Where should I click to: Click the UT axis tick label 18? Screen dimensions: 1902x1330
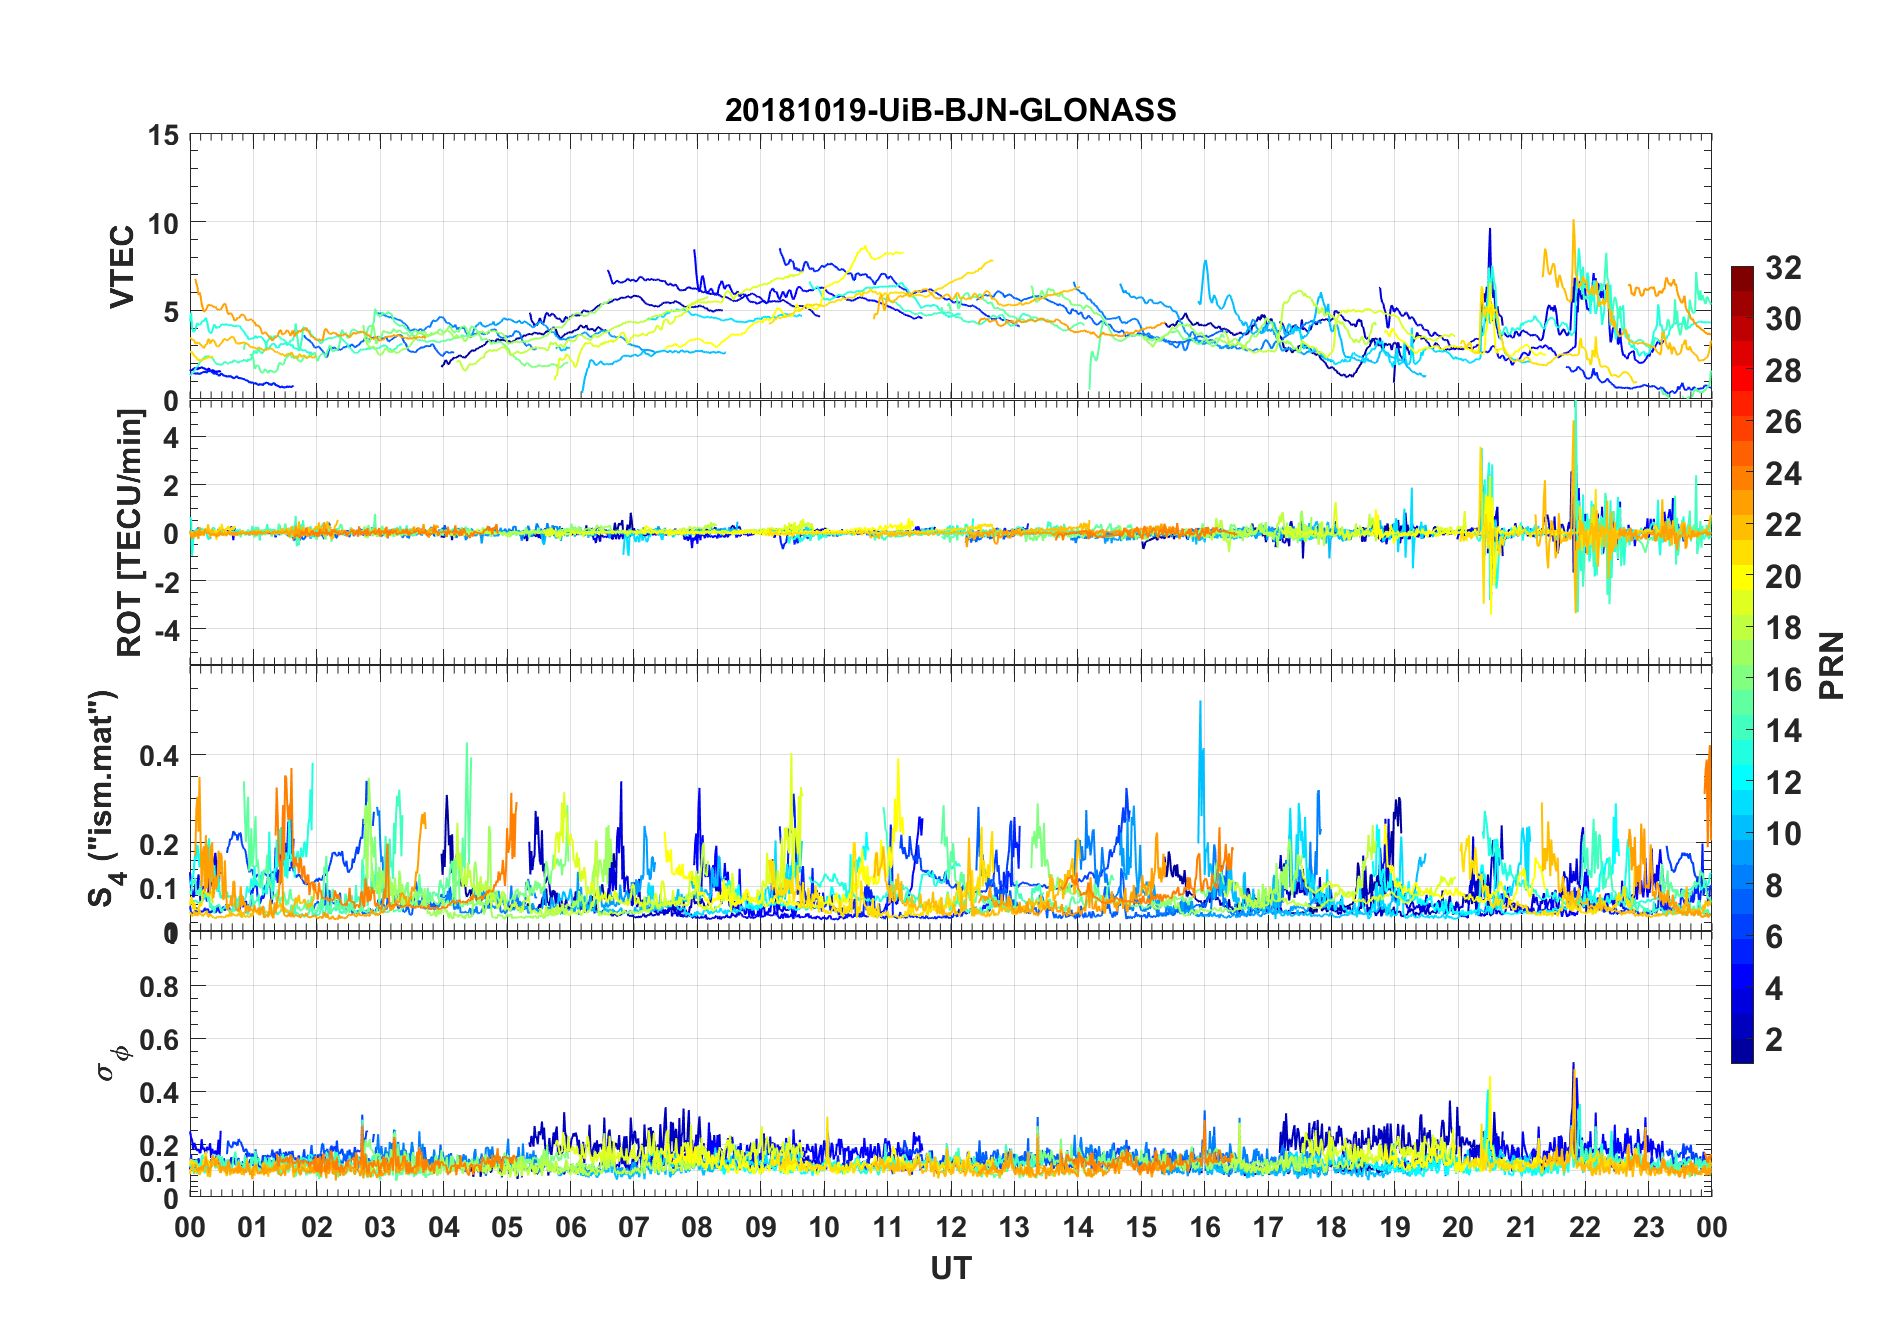(1331, 1227)
